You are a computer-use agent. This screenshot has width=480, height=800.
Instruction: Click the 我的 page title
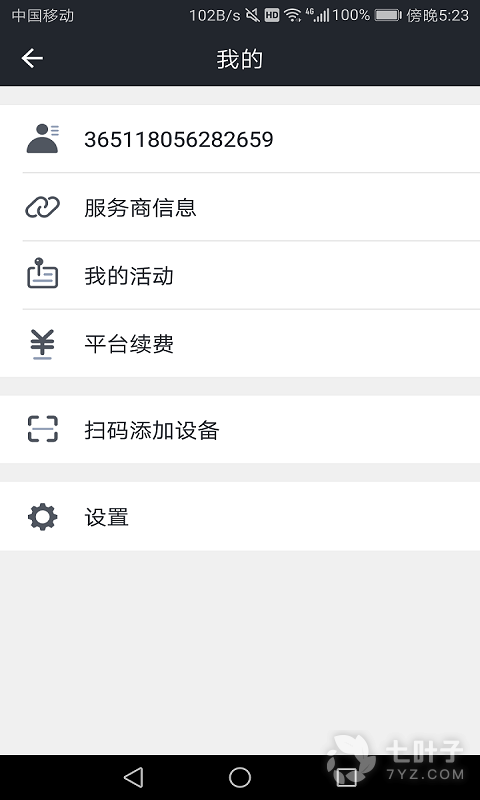pyautogui.click(x=240, y=59)
